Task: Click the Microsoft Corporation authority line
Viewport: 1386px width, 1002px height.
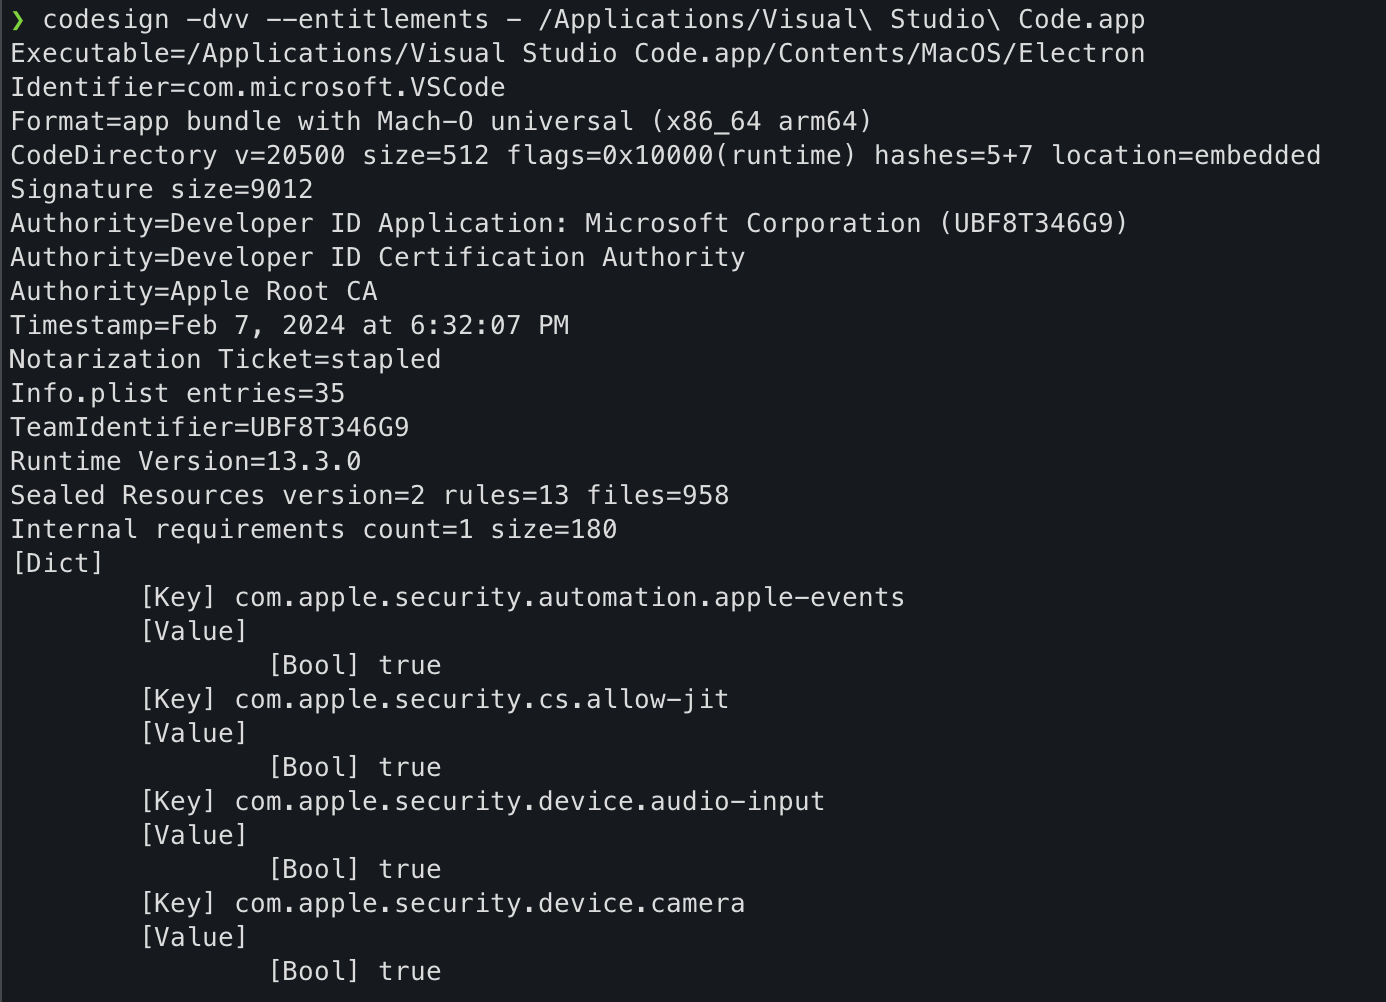Action: [568, 224]
